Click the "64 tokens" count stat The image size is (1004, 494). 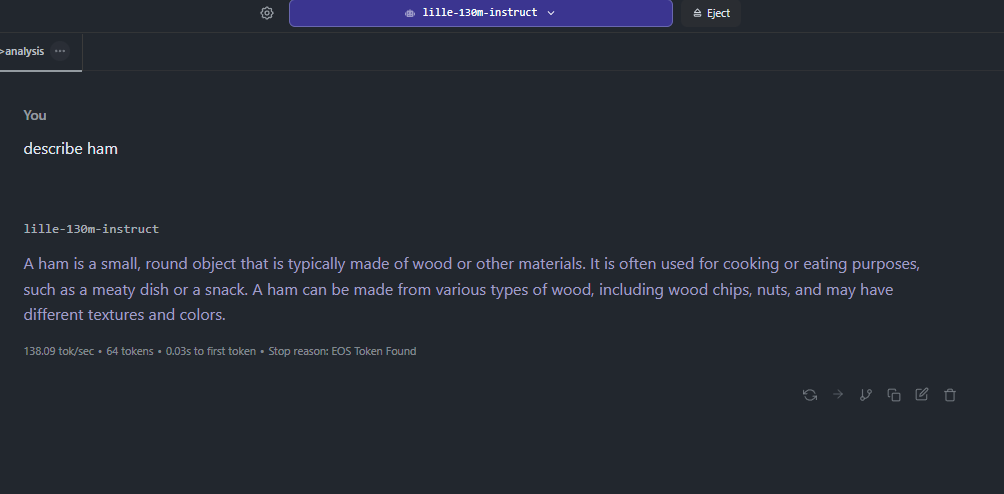129,351
